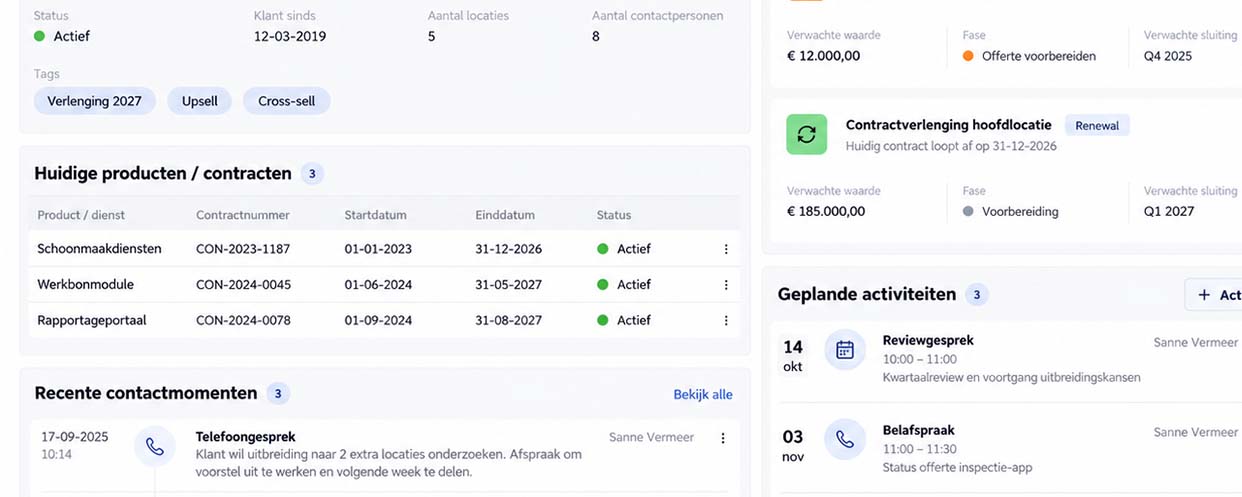Click the Renewal badge

(x=1097, y=126)
